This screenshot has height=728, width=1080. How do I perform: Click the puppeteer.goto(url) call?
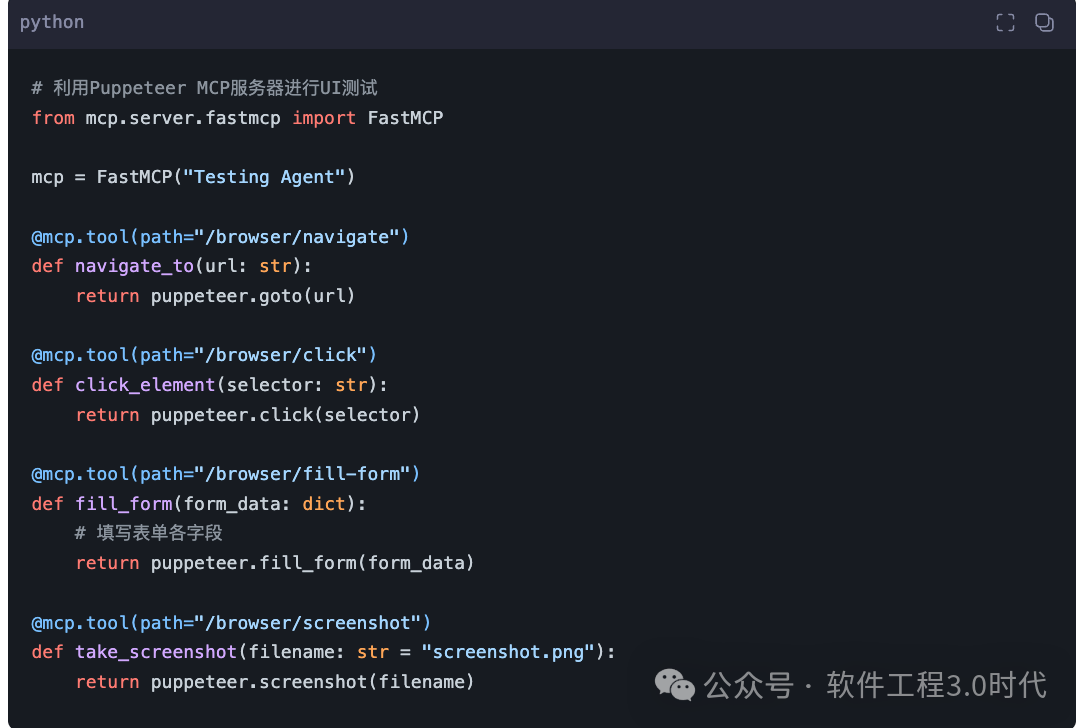click(253, 296)
